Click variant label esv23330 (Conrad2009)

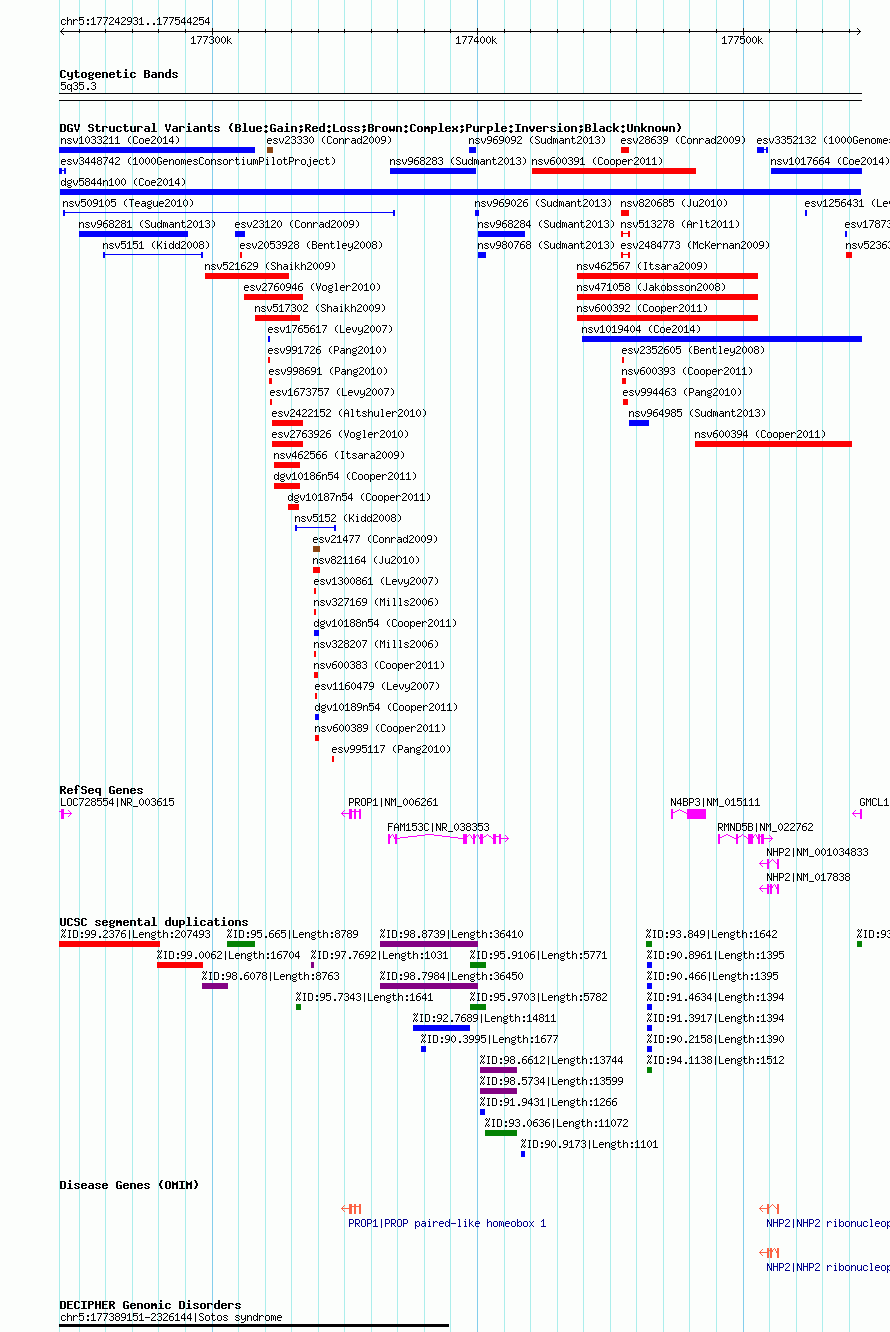pos(329,140)
